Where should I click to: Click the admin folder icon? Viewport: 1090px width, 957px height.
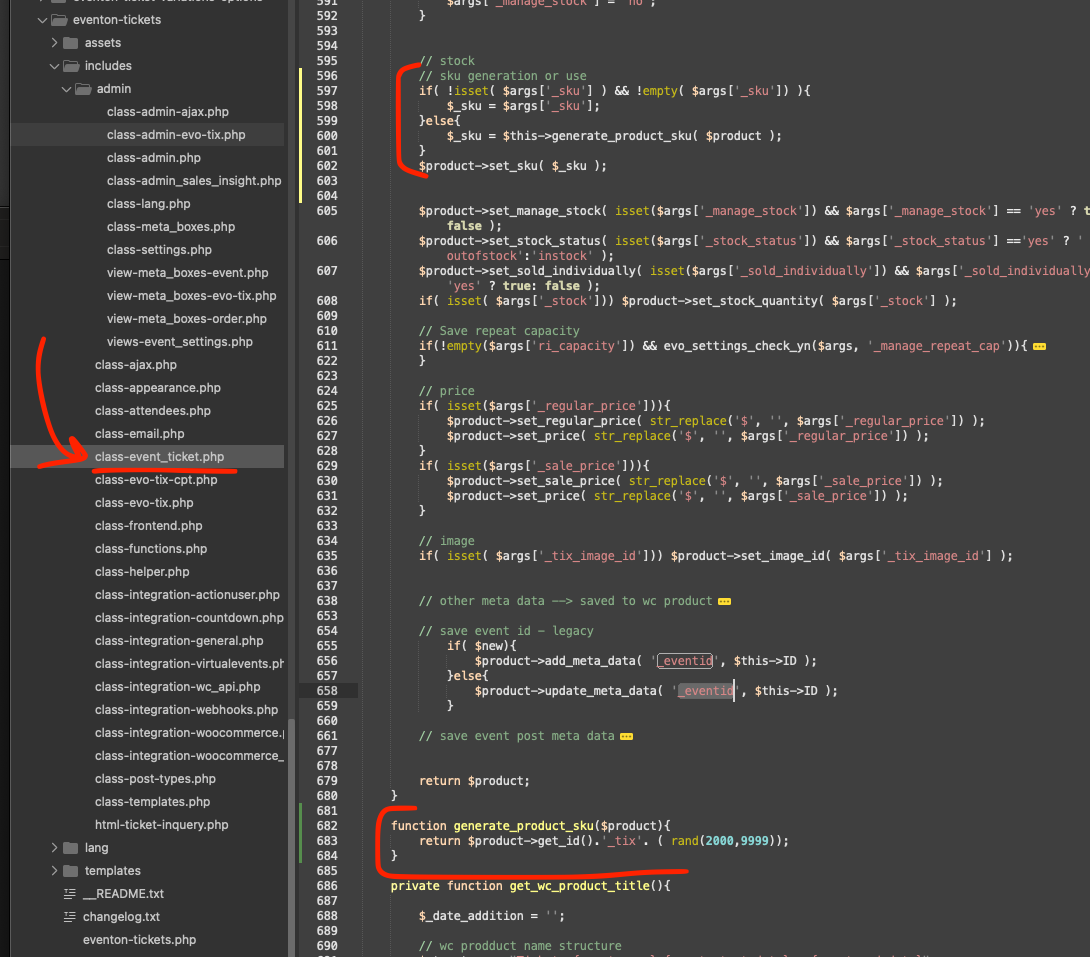pos(83,89)
